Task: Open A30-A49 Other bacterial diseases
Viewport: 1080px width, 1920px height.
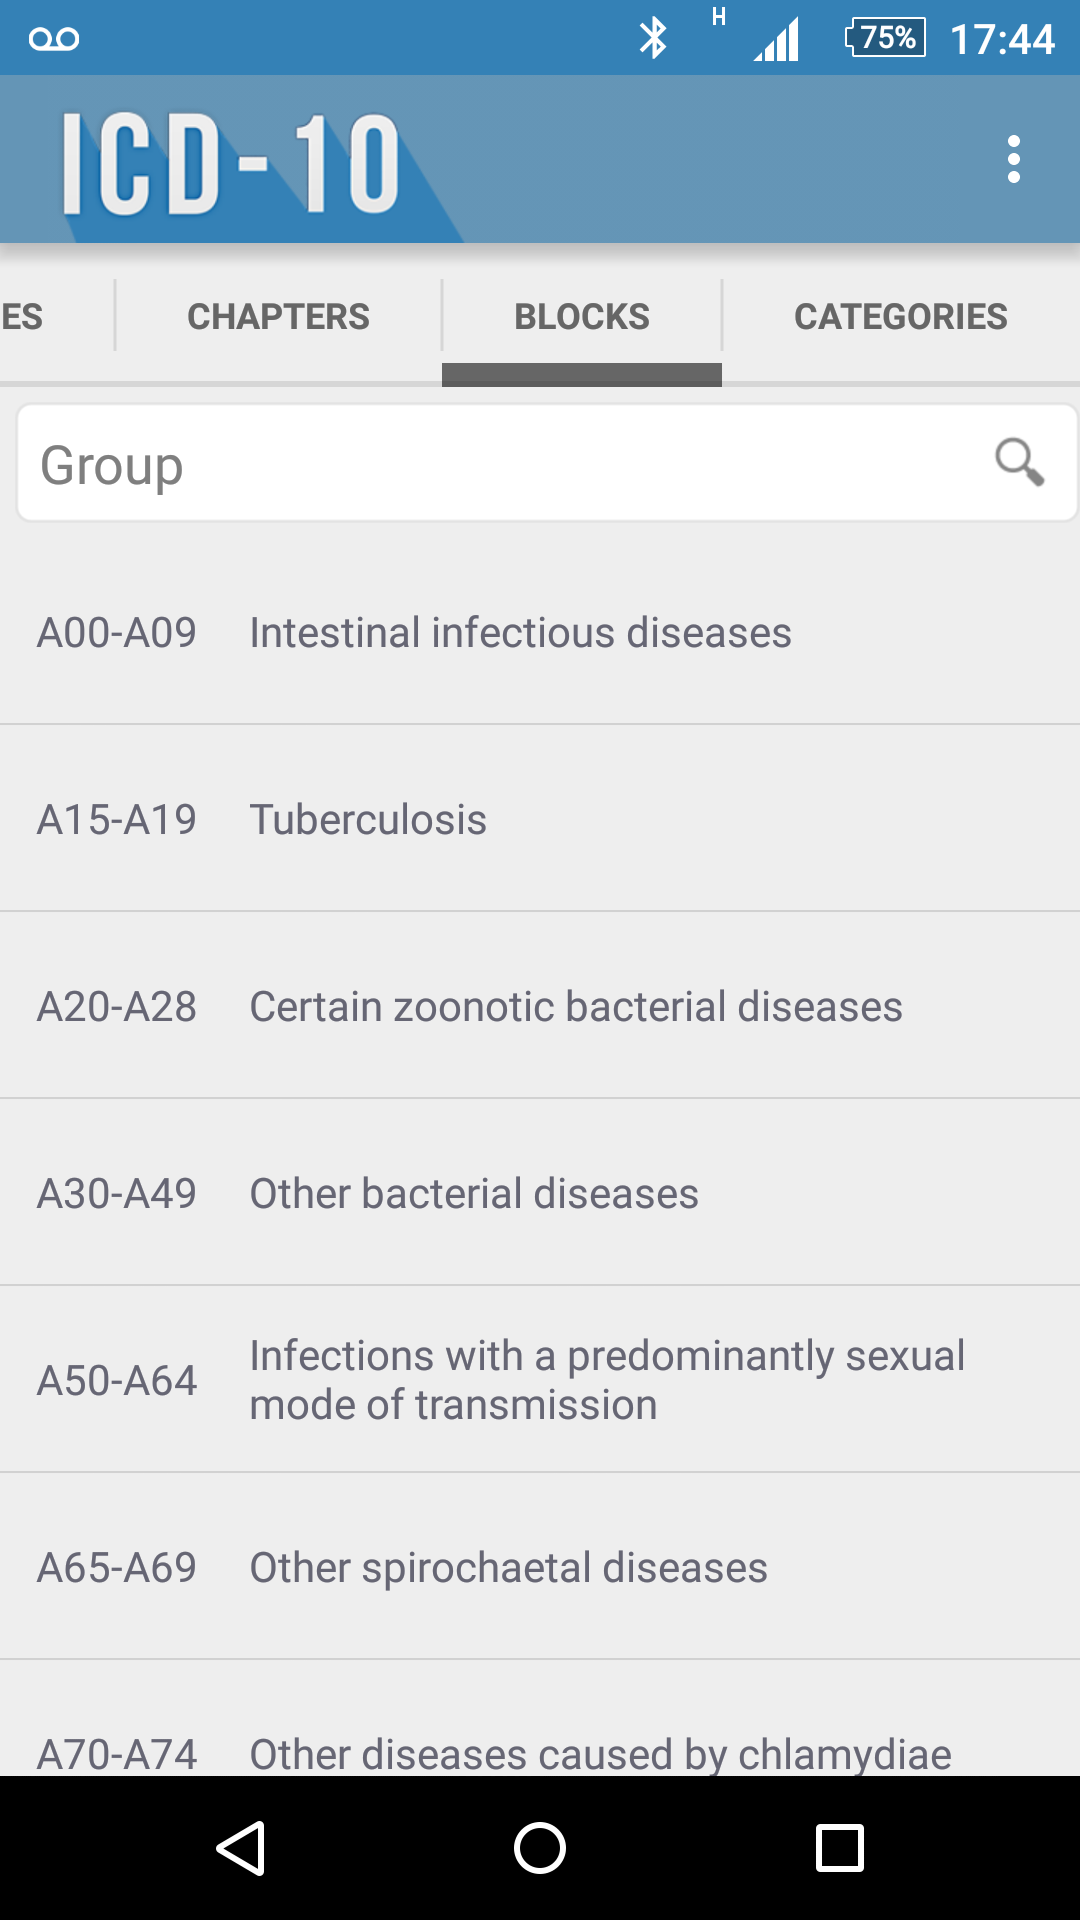Action: [x=540, y=1193]
